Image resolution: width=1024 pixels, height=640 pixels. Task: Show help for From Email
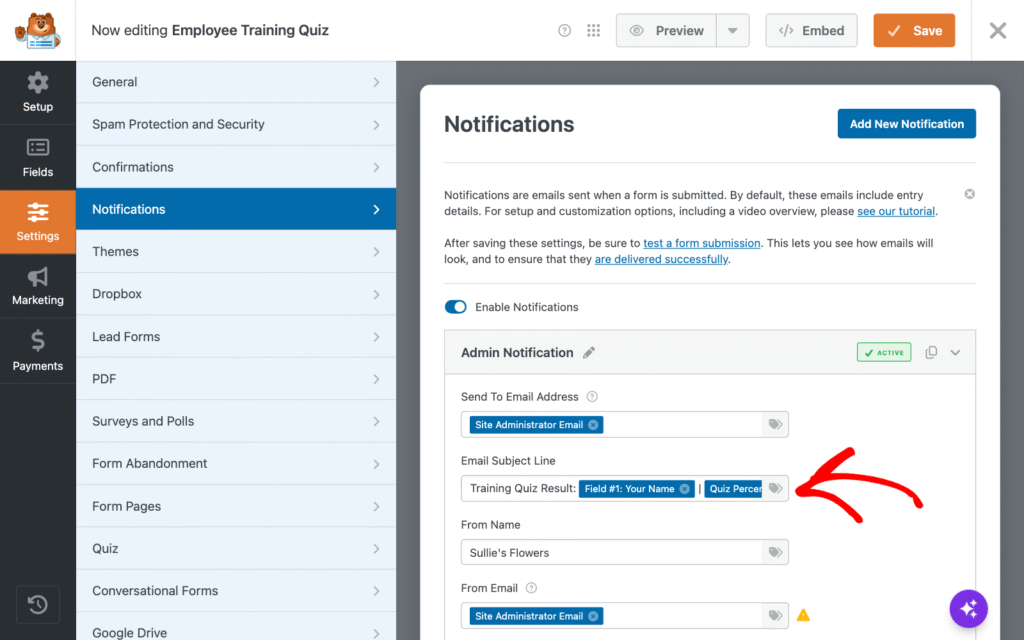532,588
